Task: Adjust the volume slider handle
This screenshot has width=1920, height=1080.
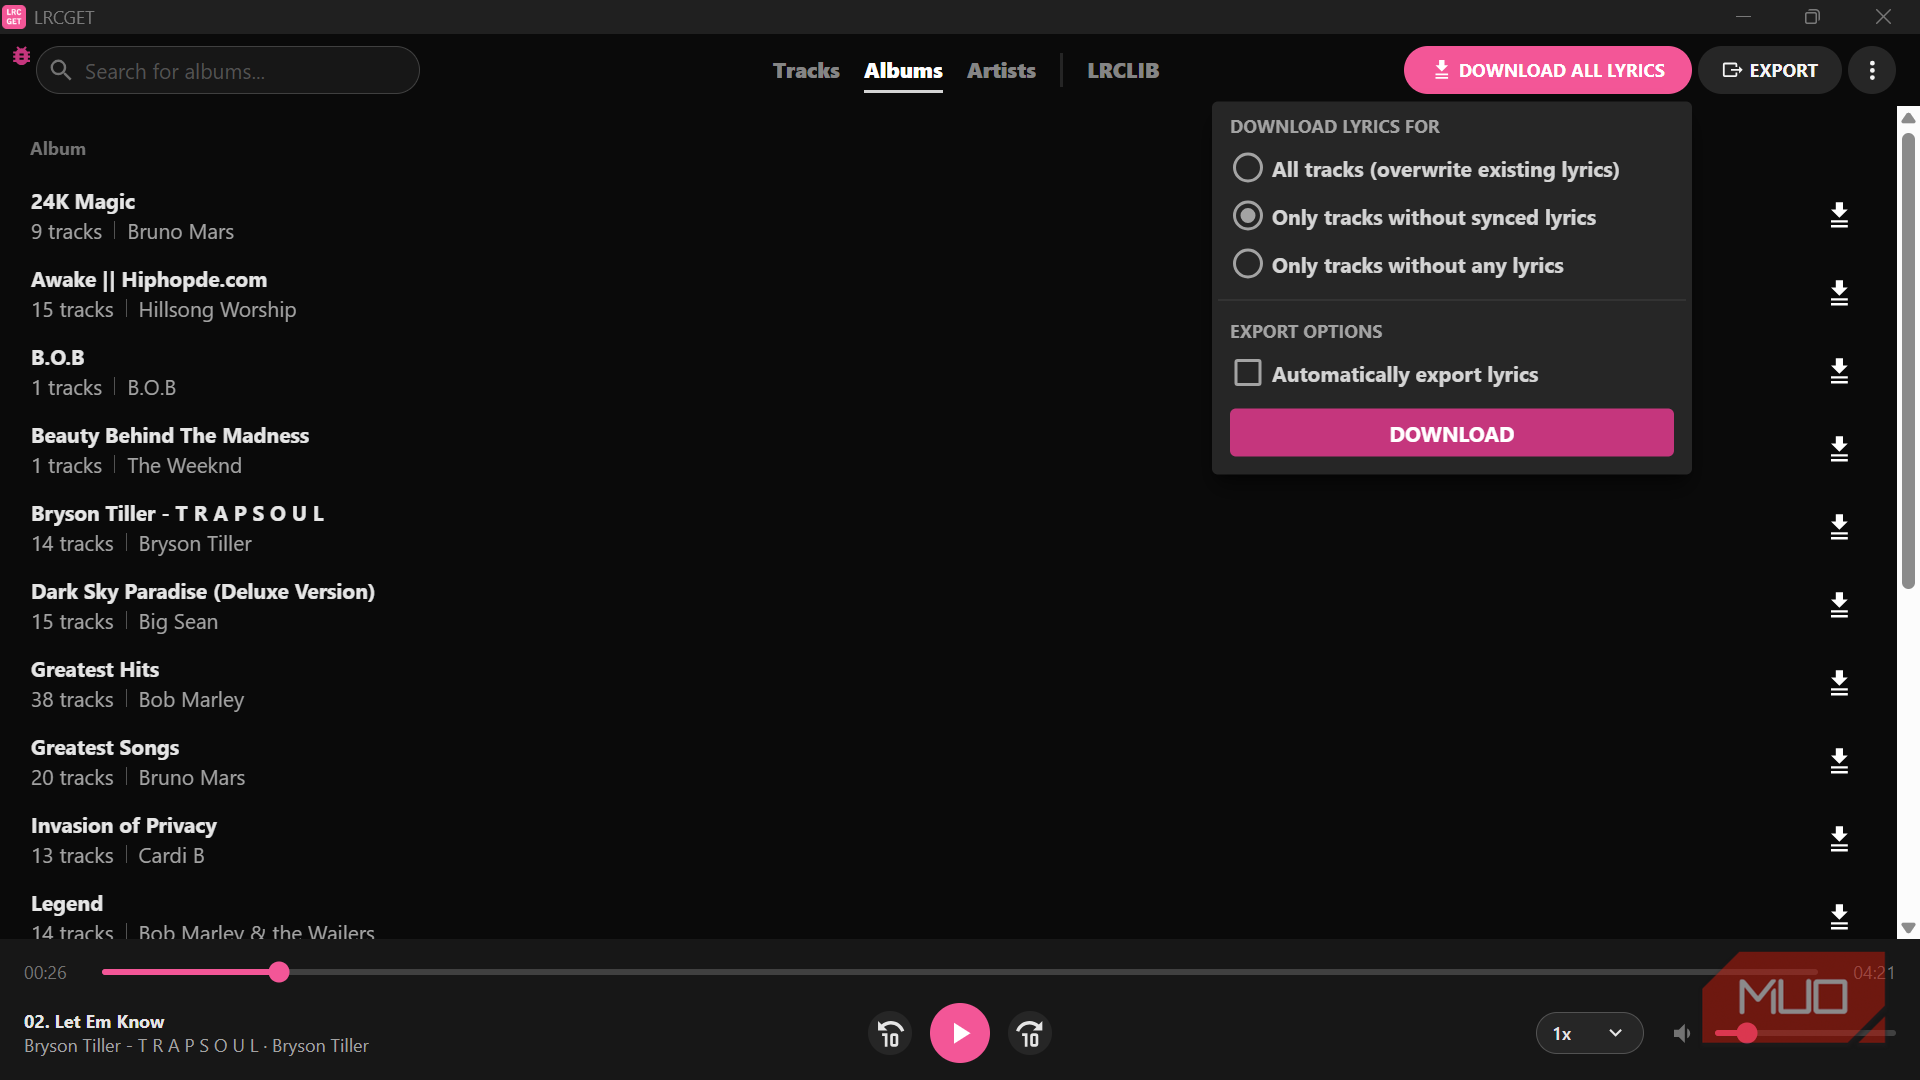Action: click(1746, 1033)
